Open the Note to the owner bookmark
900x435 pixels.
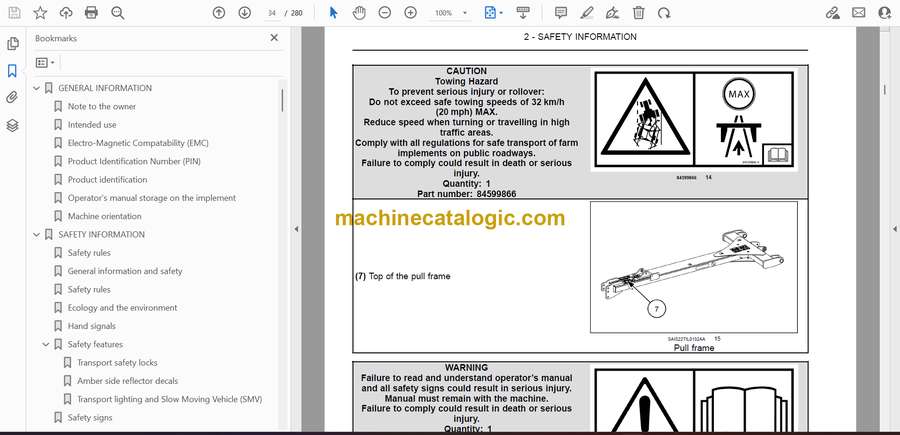tap(102, 107)
